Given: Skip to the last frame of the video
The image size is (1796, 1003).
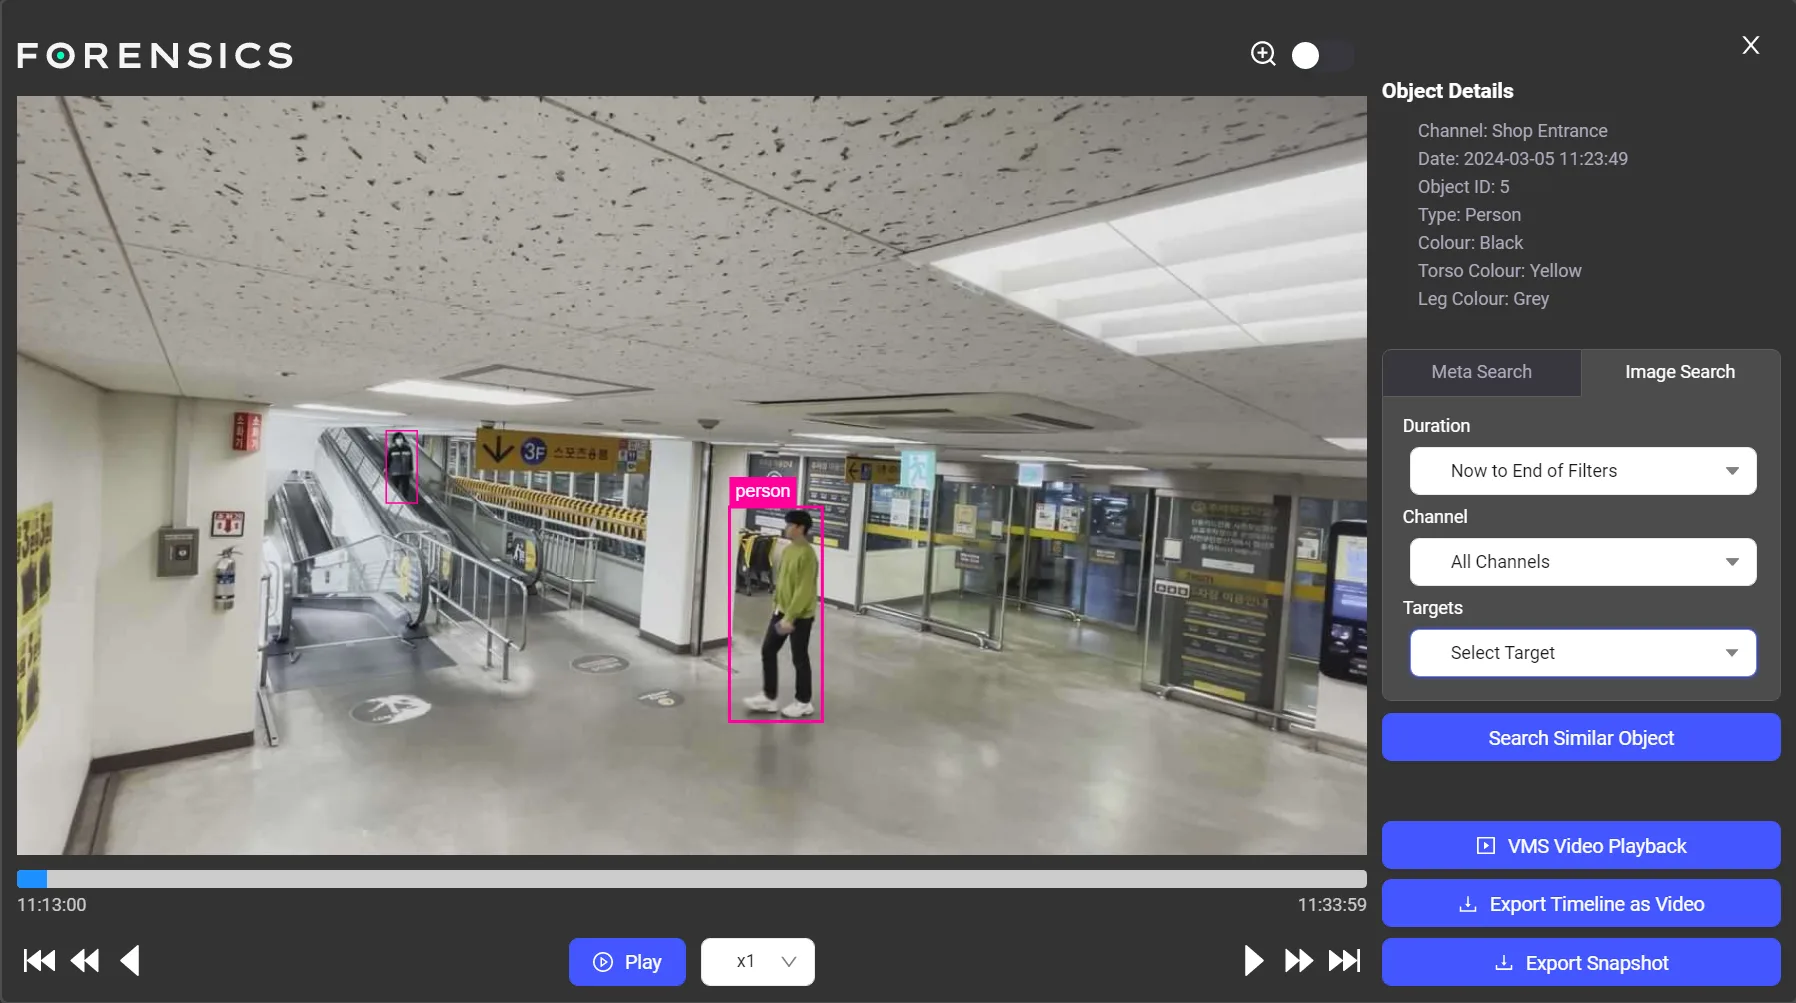Looking at the screenshot, I should click(x=1346, y=961).
